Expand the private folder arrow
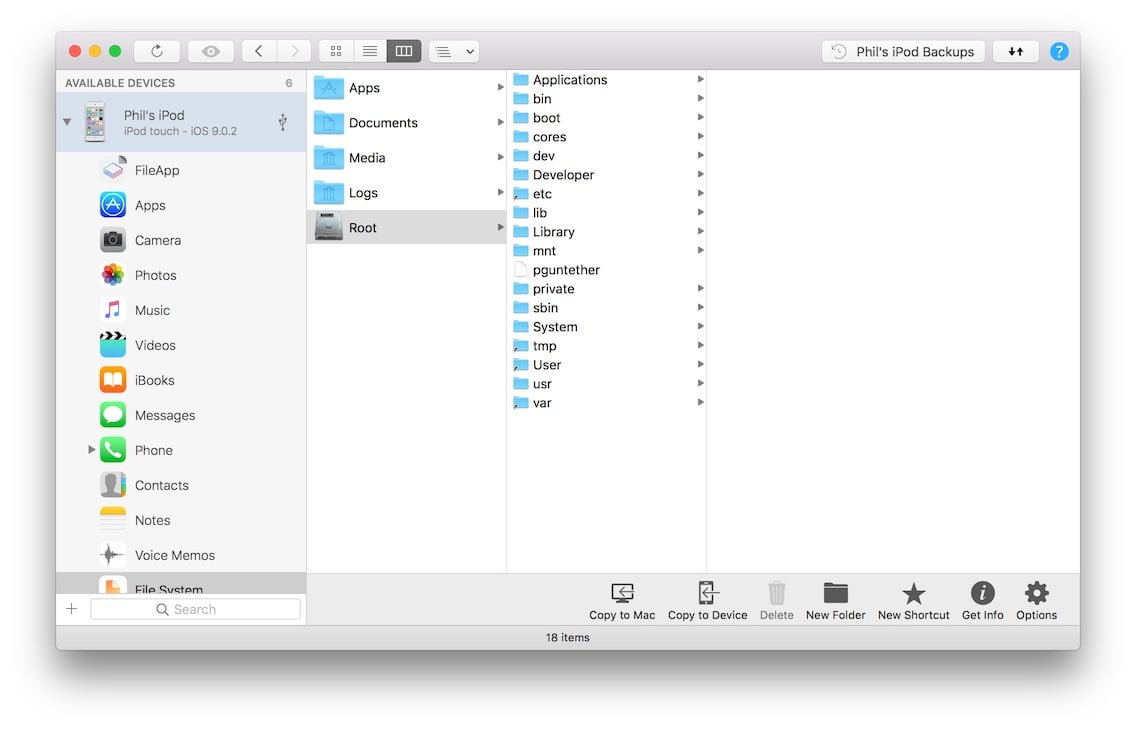This screenshot has height=730, width=1136. tap(700, 288)
